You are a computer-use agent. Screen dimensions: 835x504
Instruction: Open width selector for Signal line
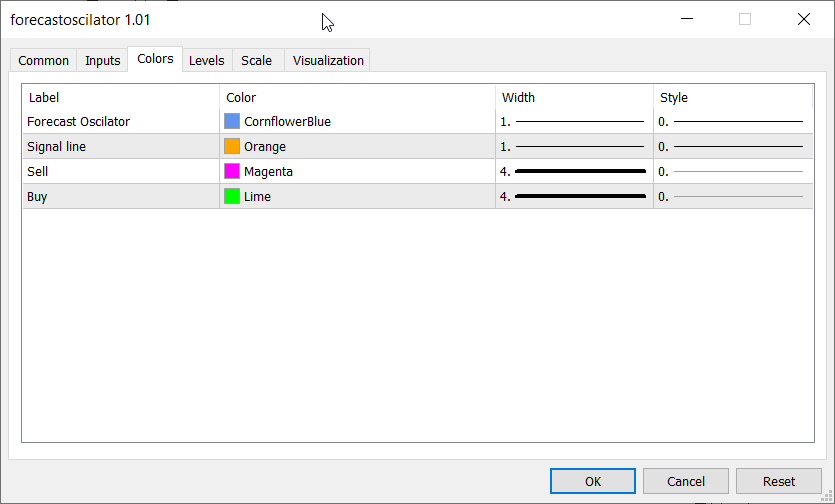573,146
